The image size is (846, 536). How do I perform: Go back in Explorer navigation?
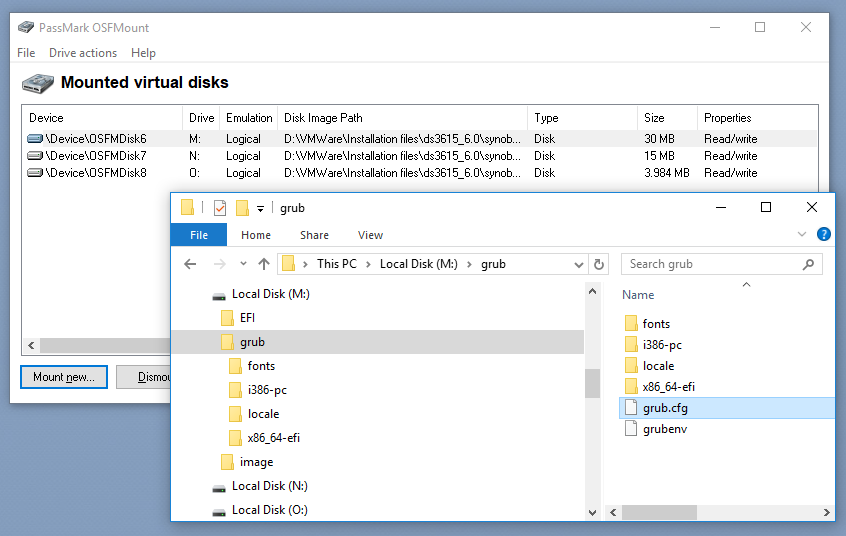click(x=190, y=264)
